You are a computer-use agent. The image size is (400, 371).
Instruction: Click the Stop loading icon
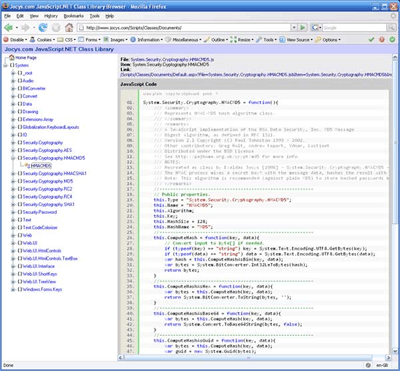56,28
